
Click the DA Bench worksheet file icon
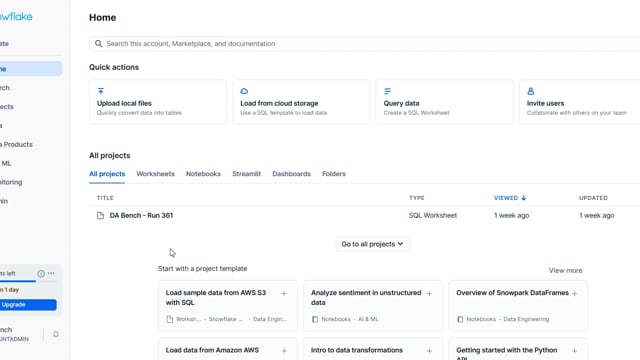[x=100, y=215]
